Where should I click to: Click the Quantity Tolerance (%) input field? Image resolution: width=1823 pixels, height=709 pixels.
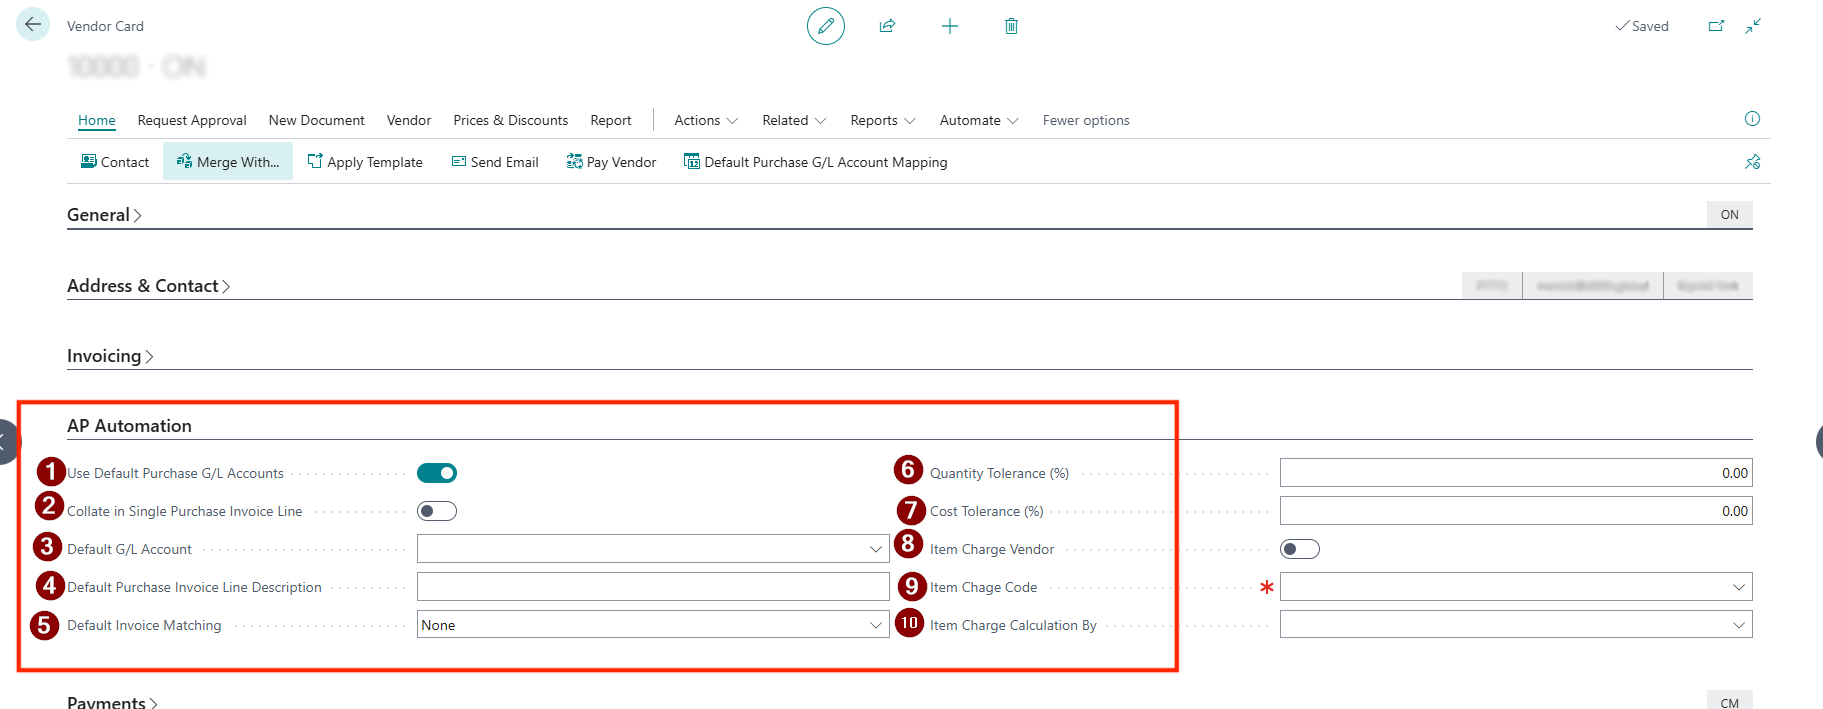click(1515, 473)
